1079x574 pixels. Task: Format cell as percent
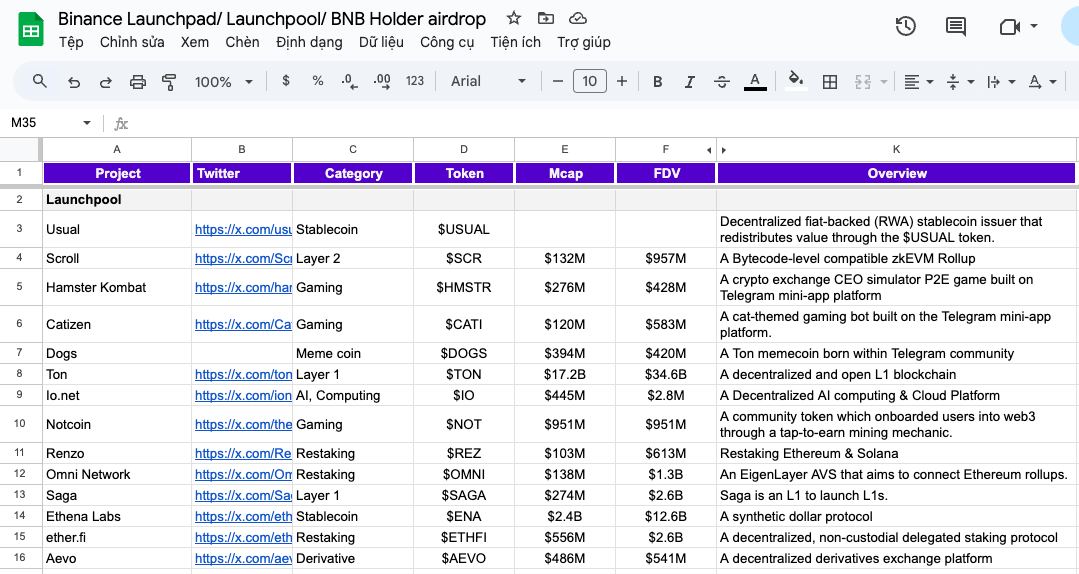(x=317, y=81)
